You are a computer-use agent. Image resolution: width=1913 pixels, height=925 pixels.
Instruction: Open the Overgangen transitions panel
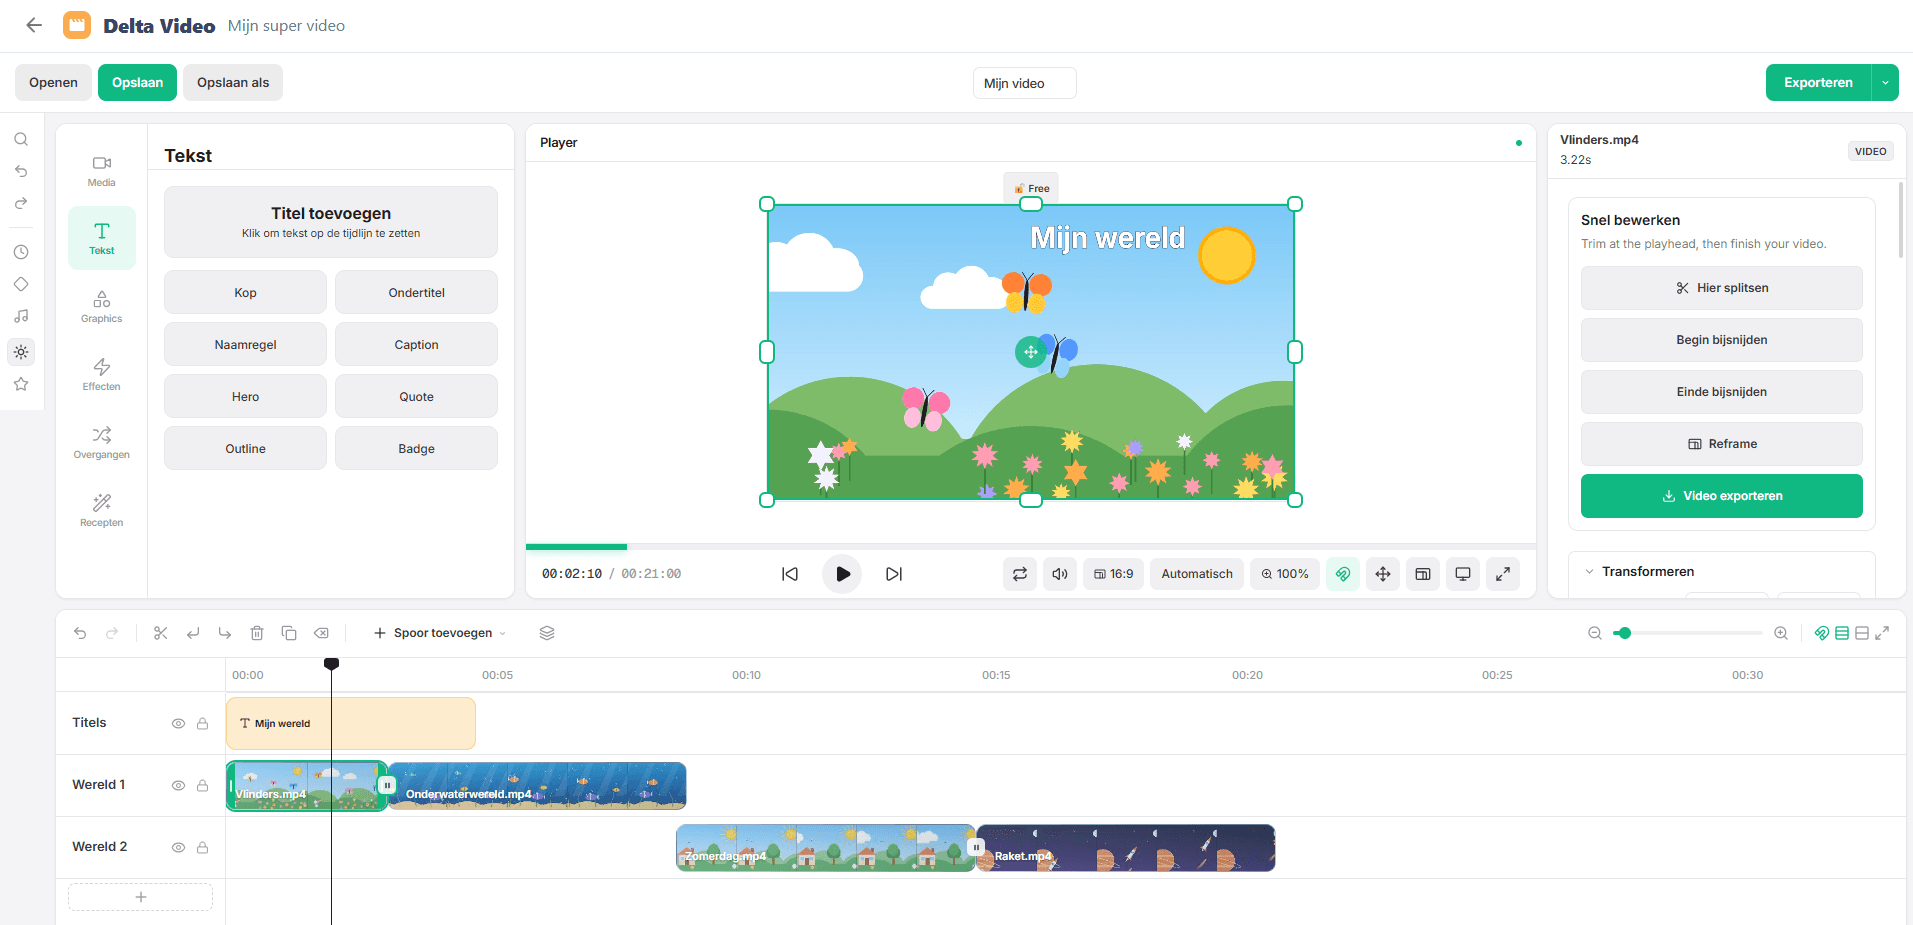point(101,443)
